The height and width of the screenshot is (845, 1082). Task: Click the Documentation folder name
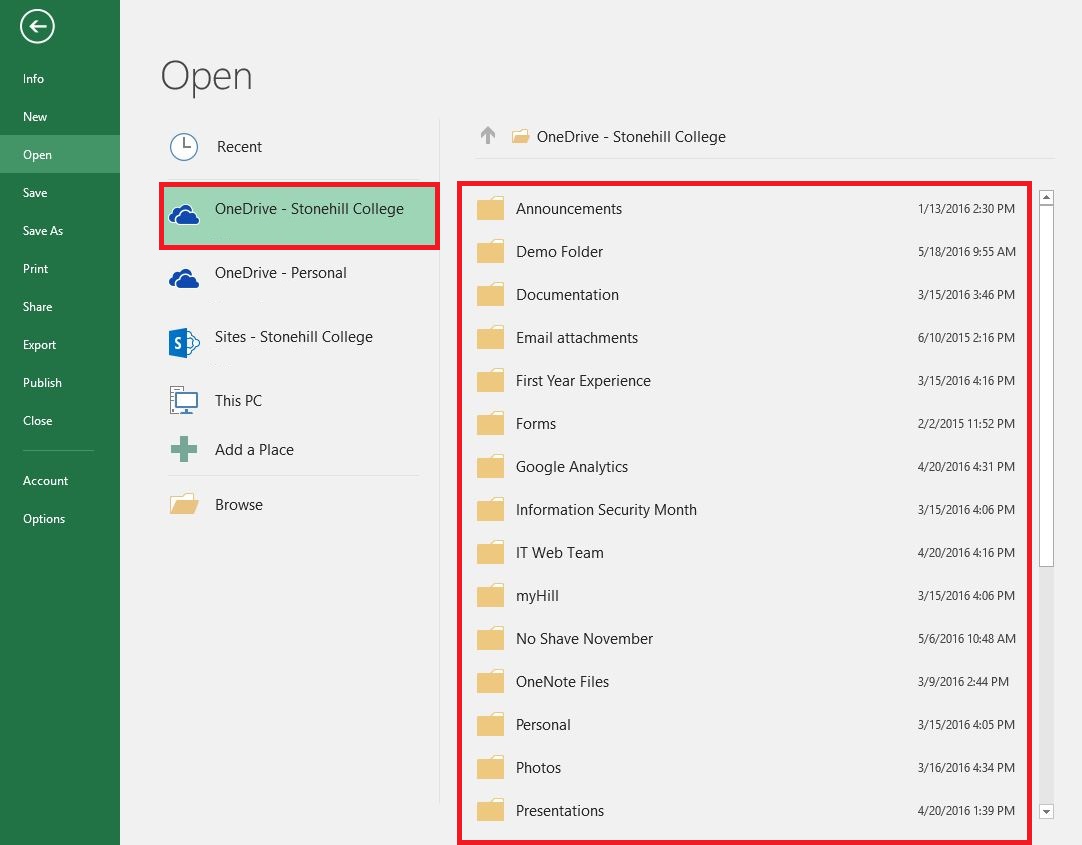click(x=568, y=295)
